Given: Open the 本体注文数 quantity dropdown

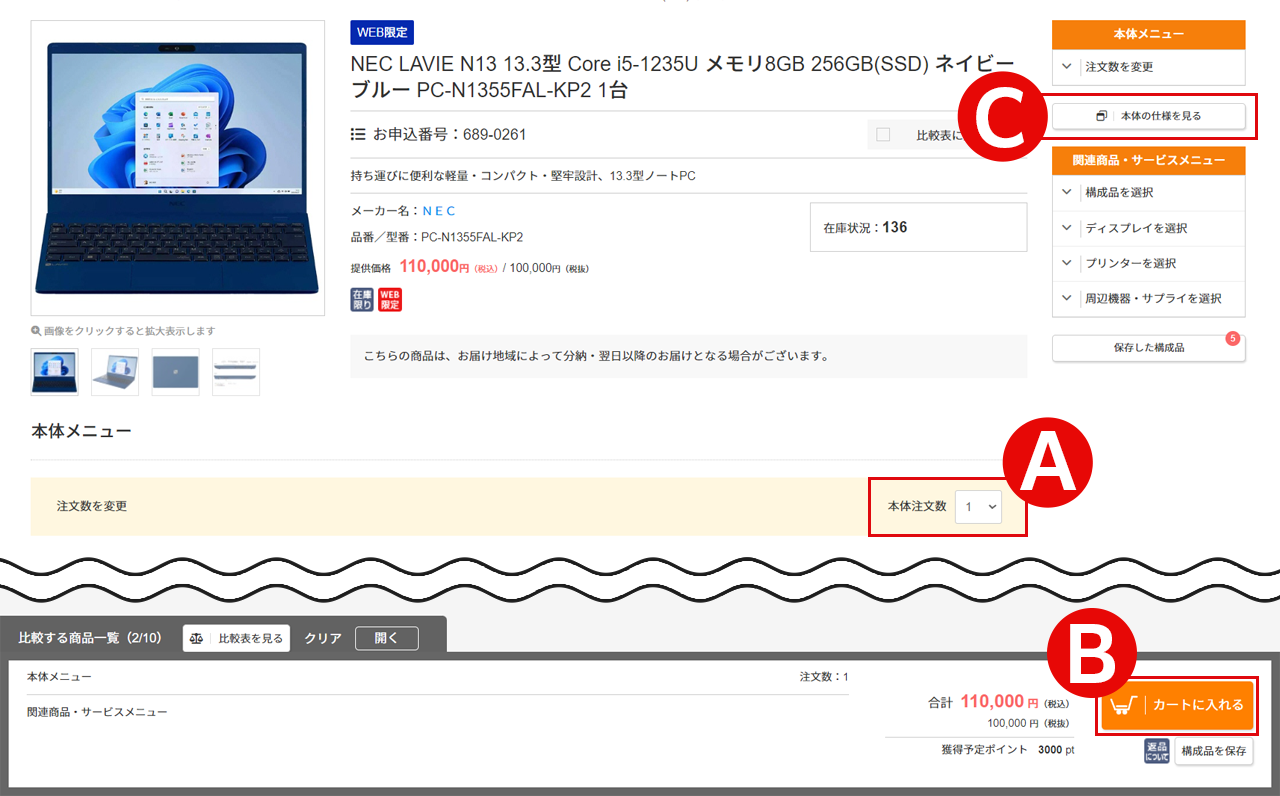Looking at the screenshot, I should coord(978,507).
